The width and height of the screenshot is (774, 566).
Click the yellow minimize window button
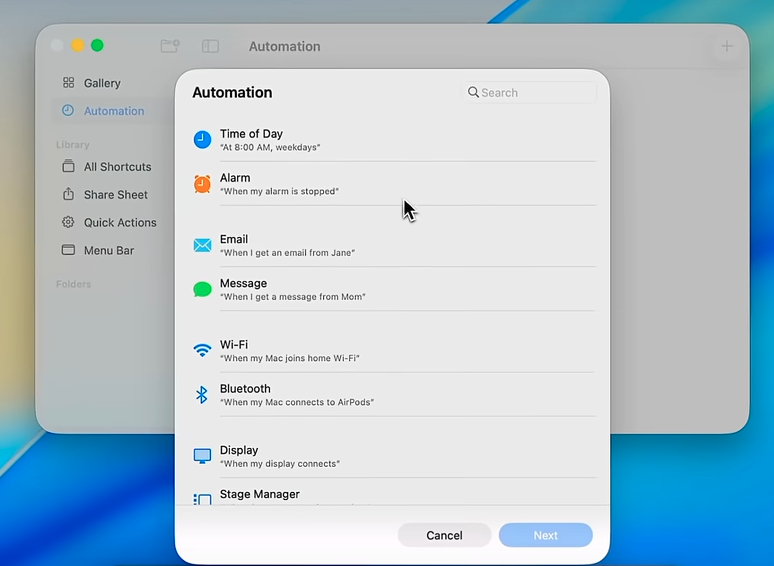77,45
